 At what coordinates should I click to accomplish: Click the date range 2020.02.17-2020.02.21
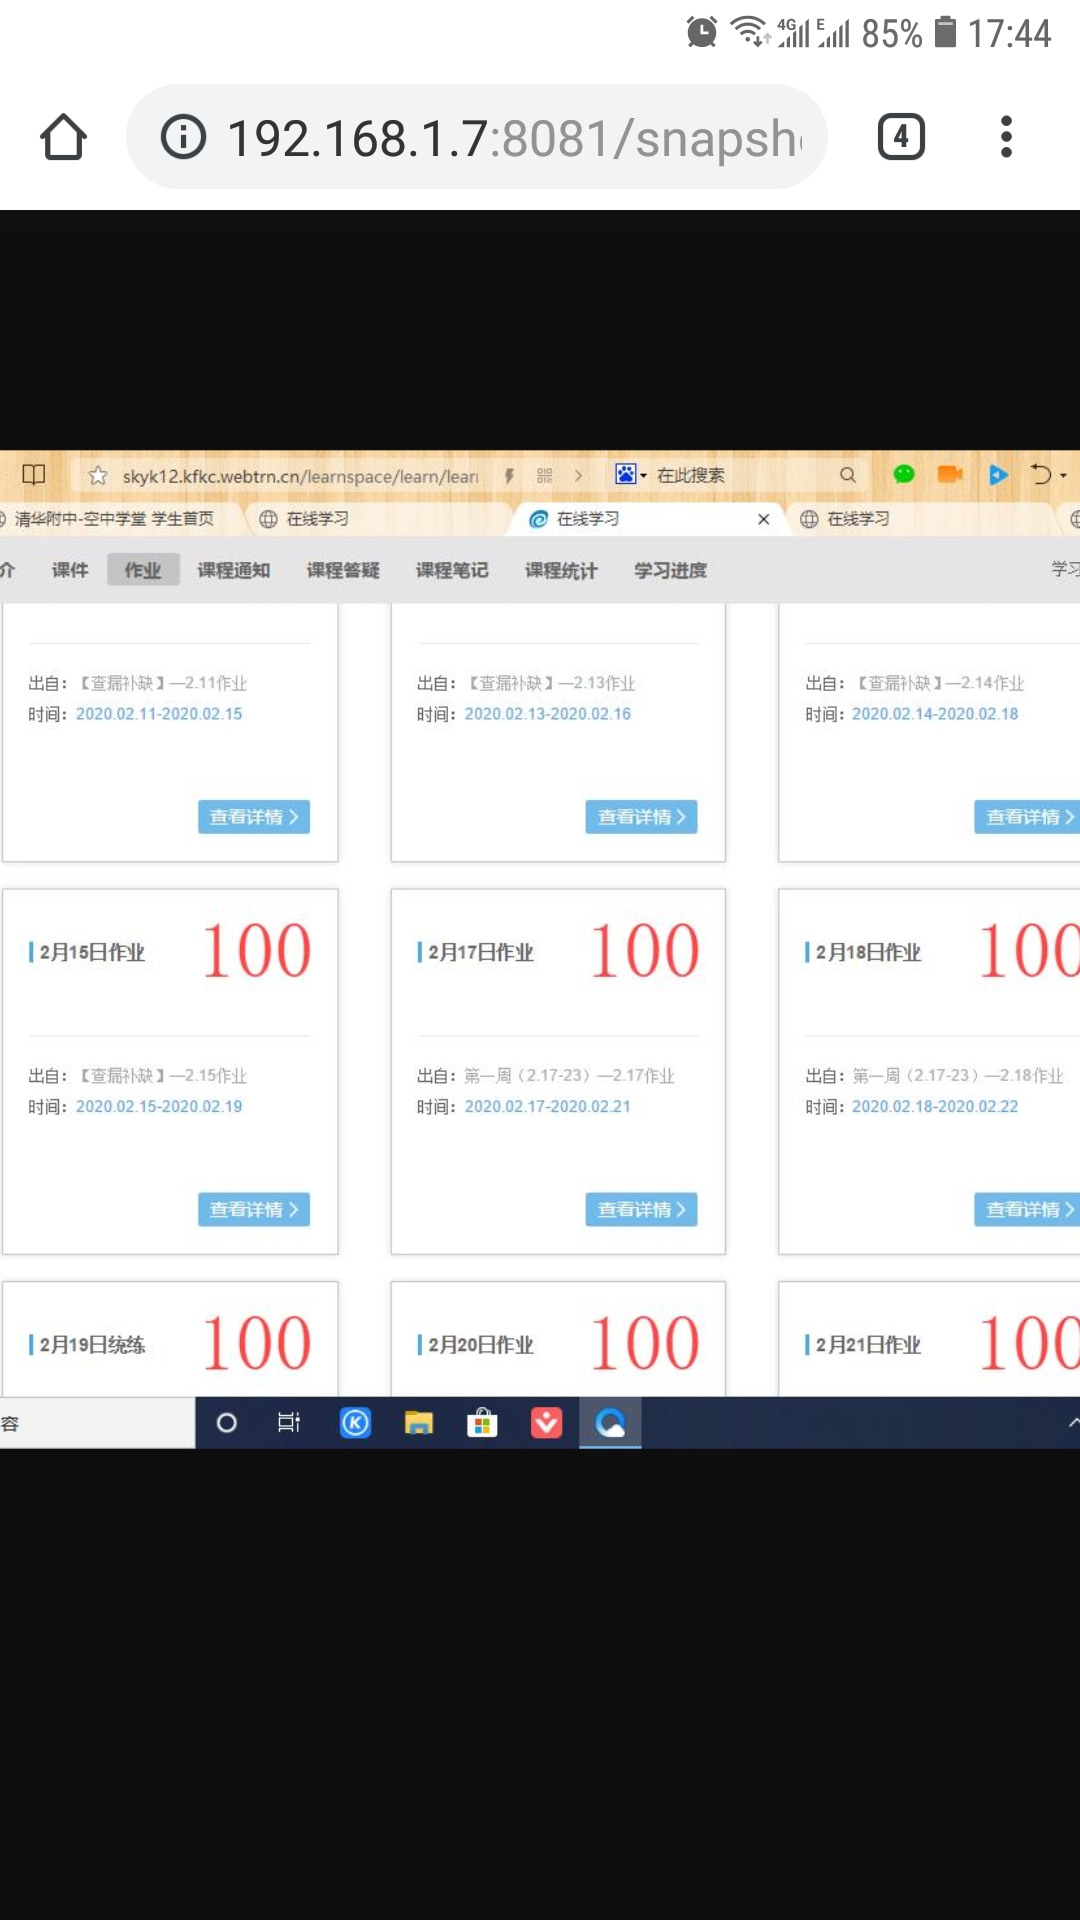coord(548,1107)
